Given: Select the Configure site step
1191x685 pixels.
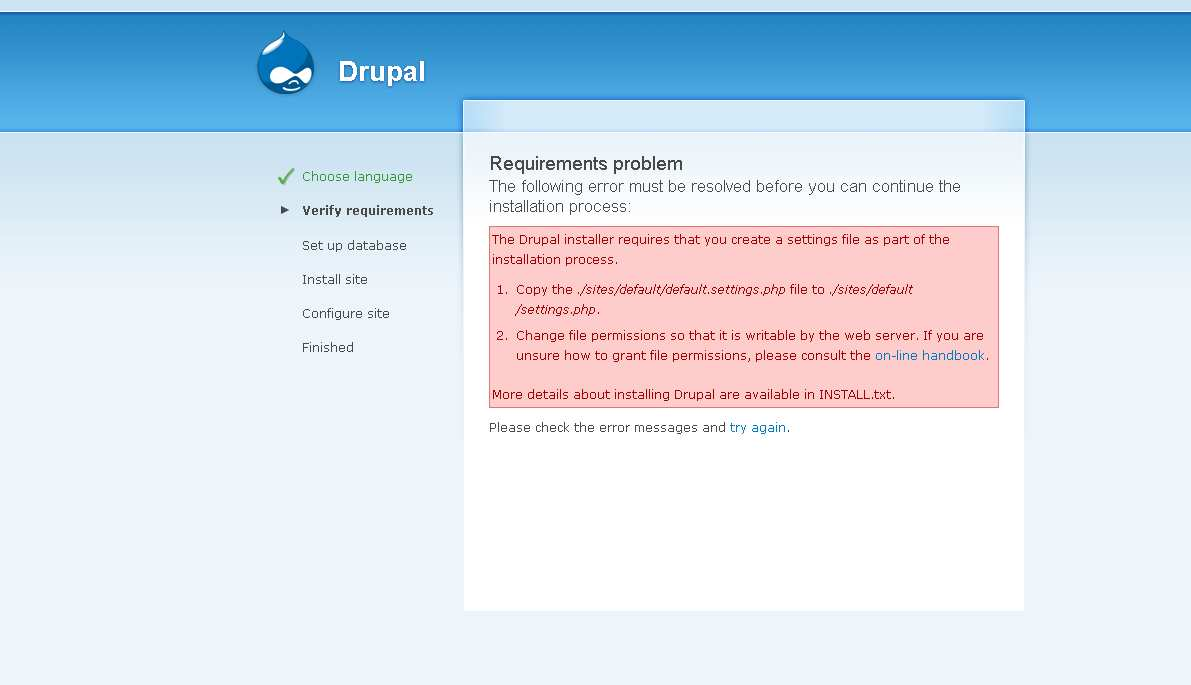Looking at the screenshot, I should (x=346, y=313).
